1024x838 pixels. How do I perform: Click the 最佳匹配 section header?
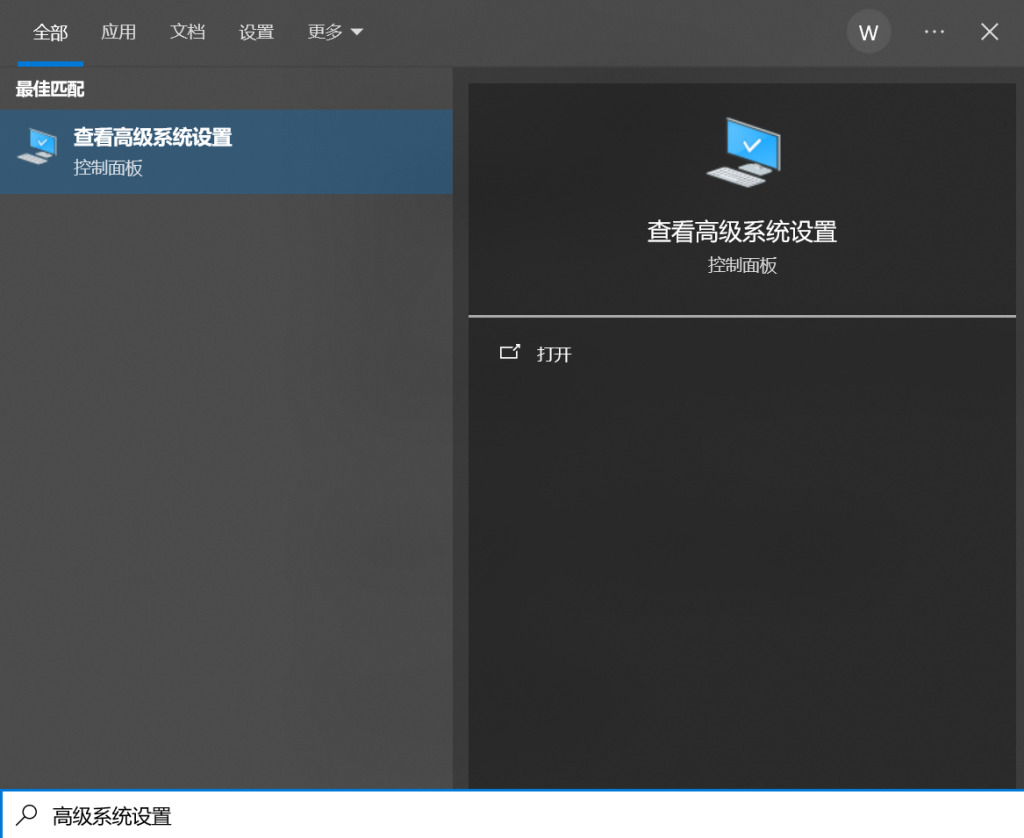tap(50, 90)
